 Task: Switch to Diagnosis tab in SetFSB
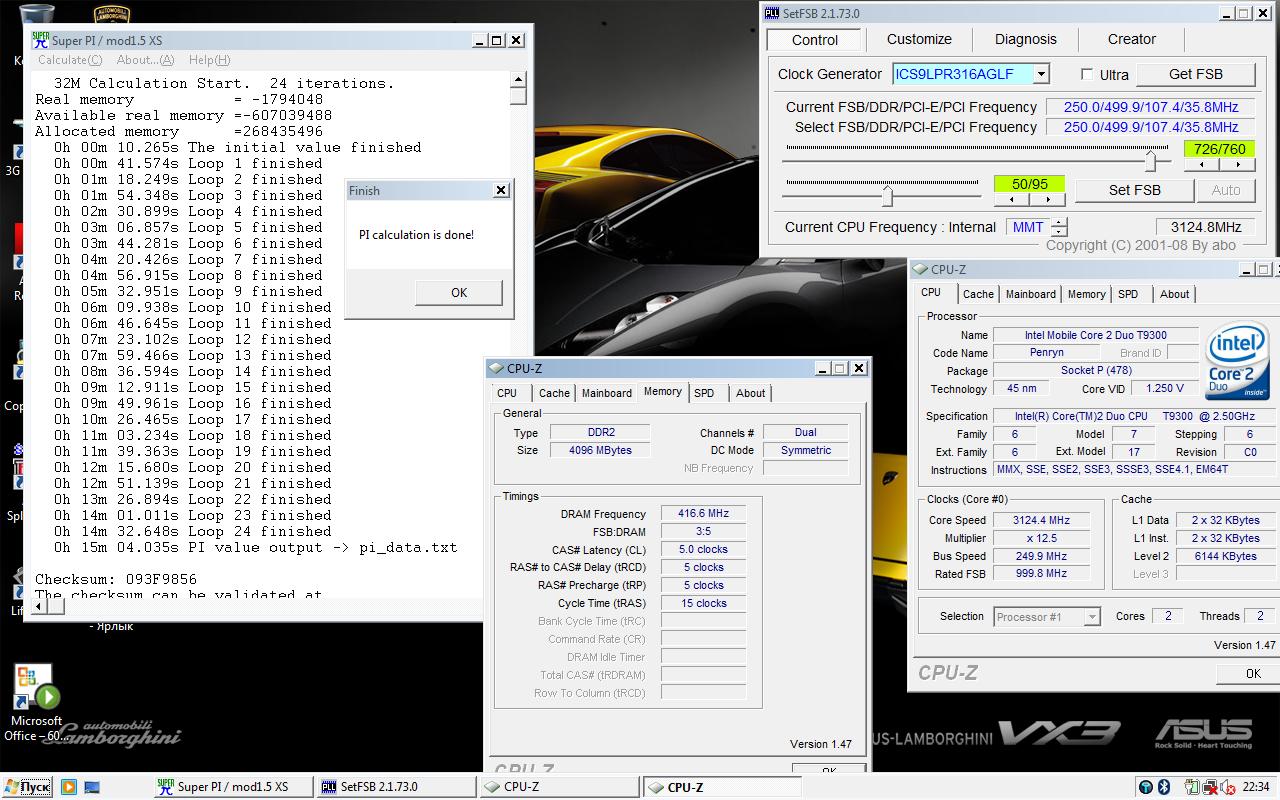[x=1025, y=39]
